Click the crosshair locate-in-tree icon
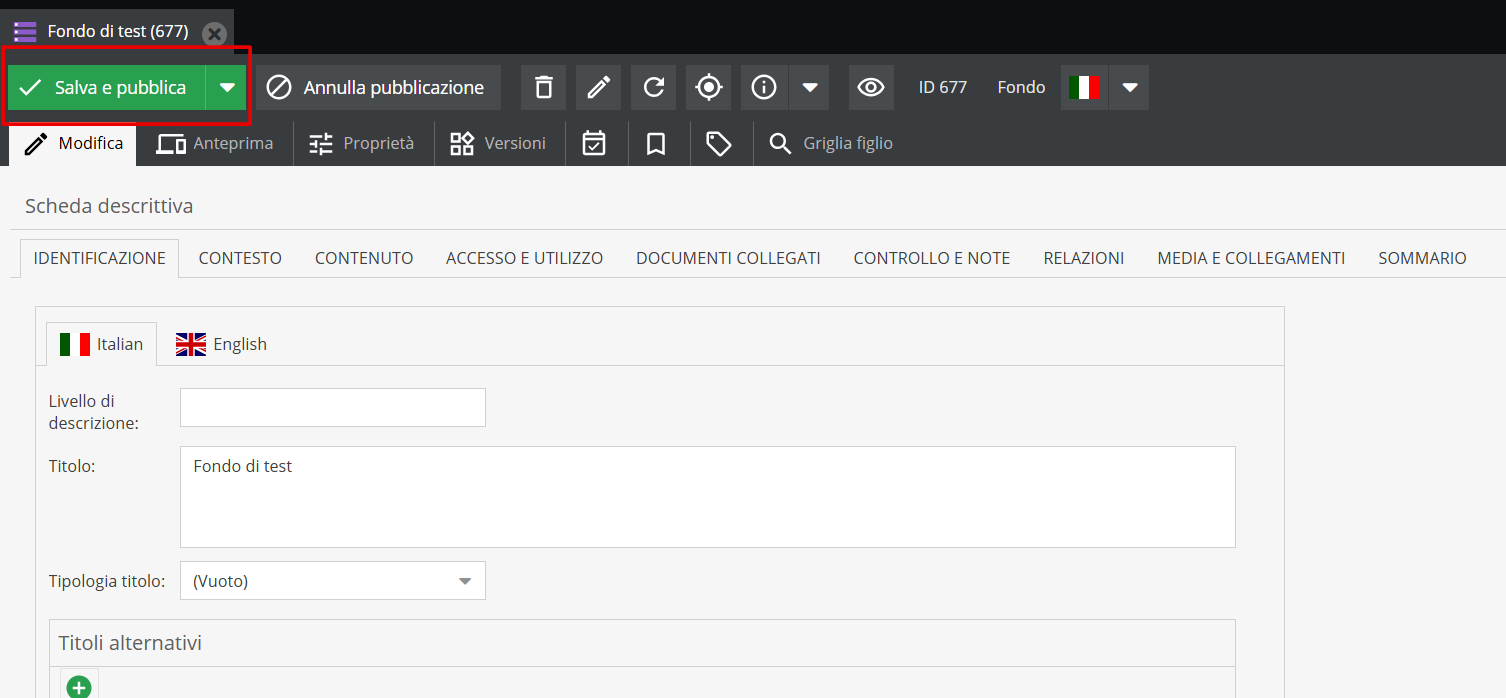This screenshot has height=698, width=1506. pos(708,88)
